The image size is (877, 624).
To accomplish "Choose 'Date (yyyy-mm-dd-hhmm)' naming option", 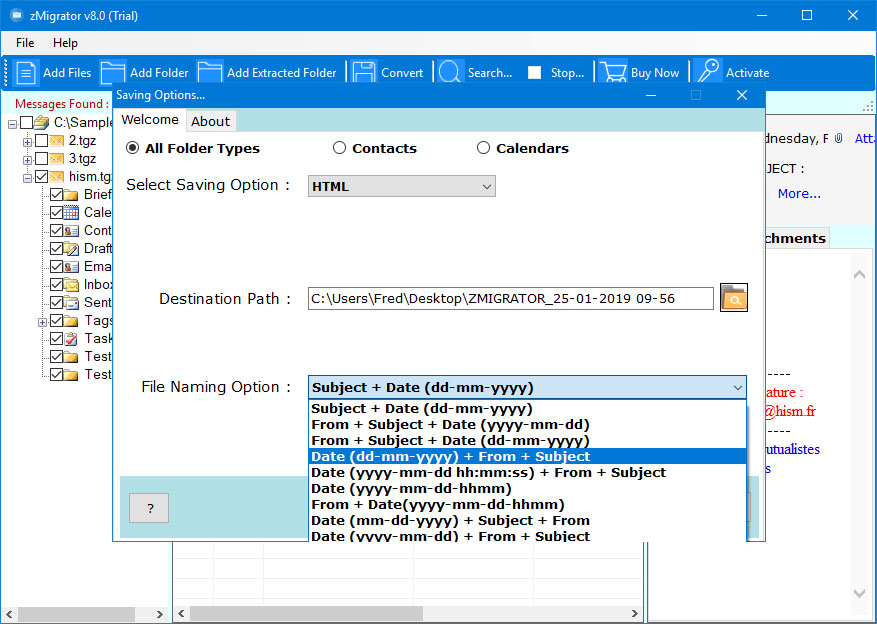I will 527,488.
